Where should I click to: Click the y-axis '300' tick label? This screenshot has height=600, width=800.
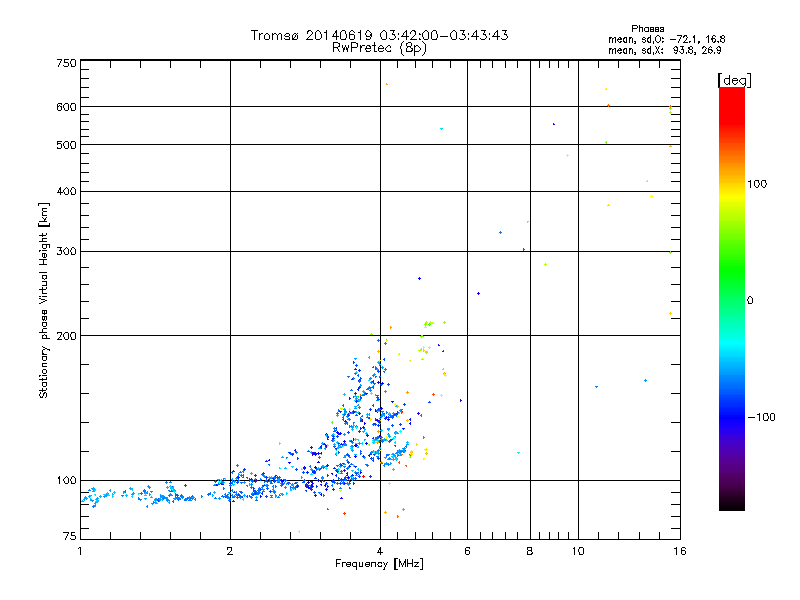point(66,252)
